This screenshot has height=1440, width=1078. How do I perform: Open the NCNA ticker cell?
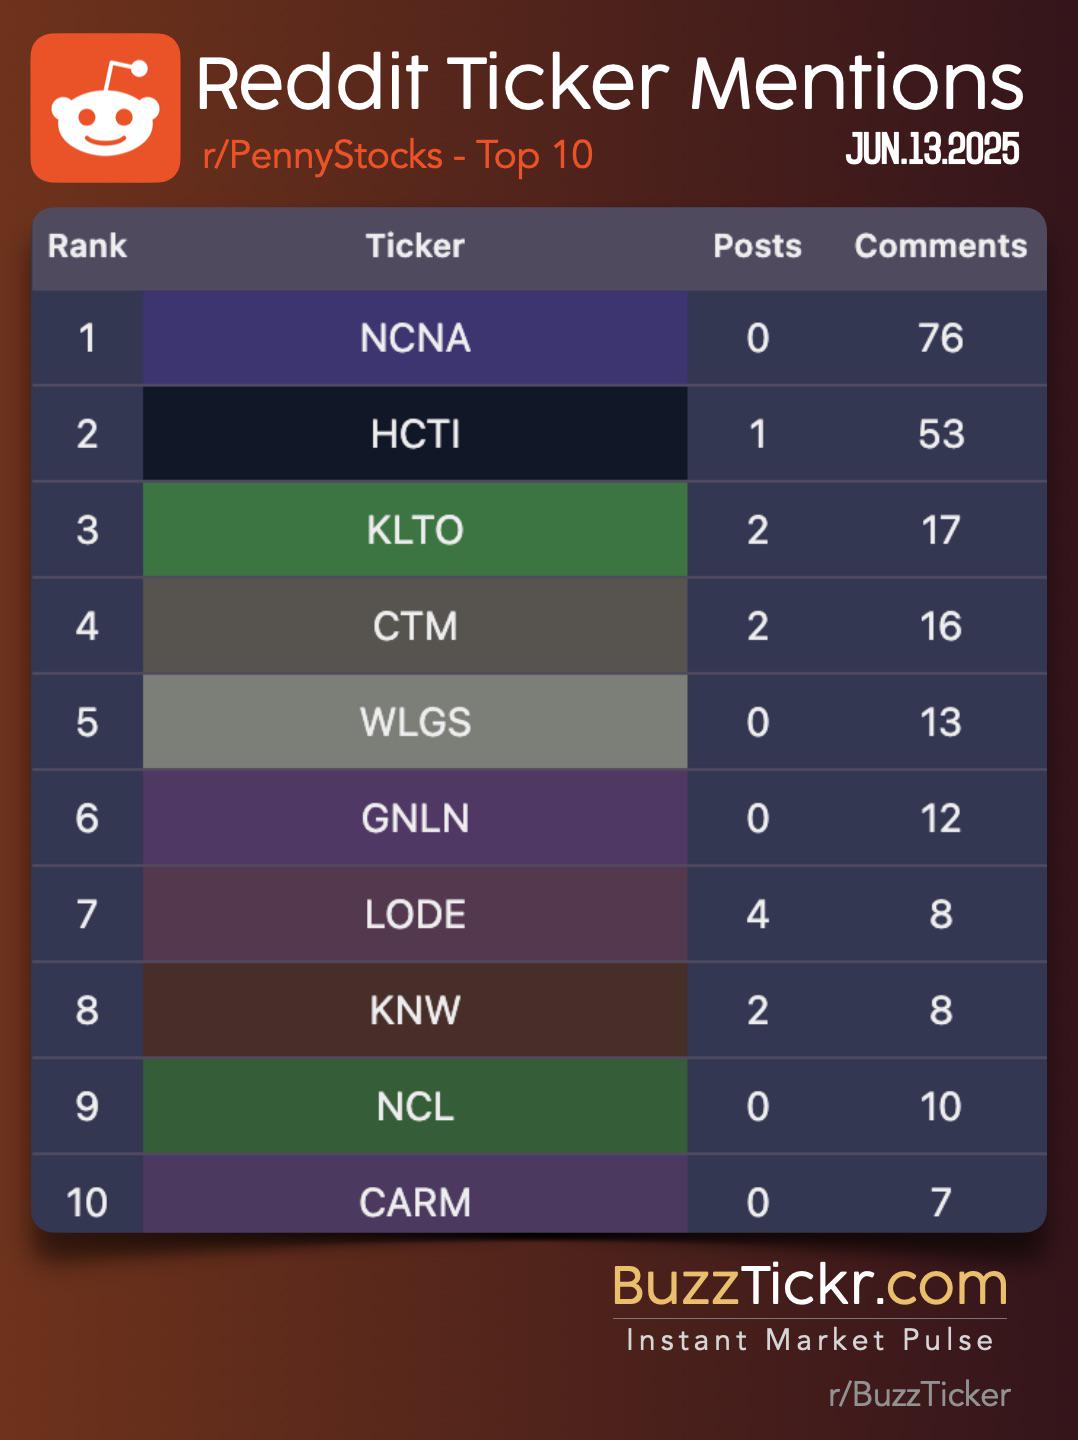415,338
